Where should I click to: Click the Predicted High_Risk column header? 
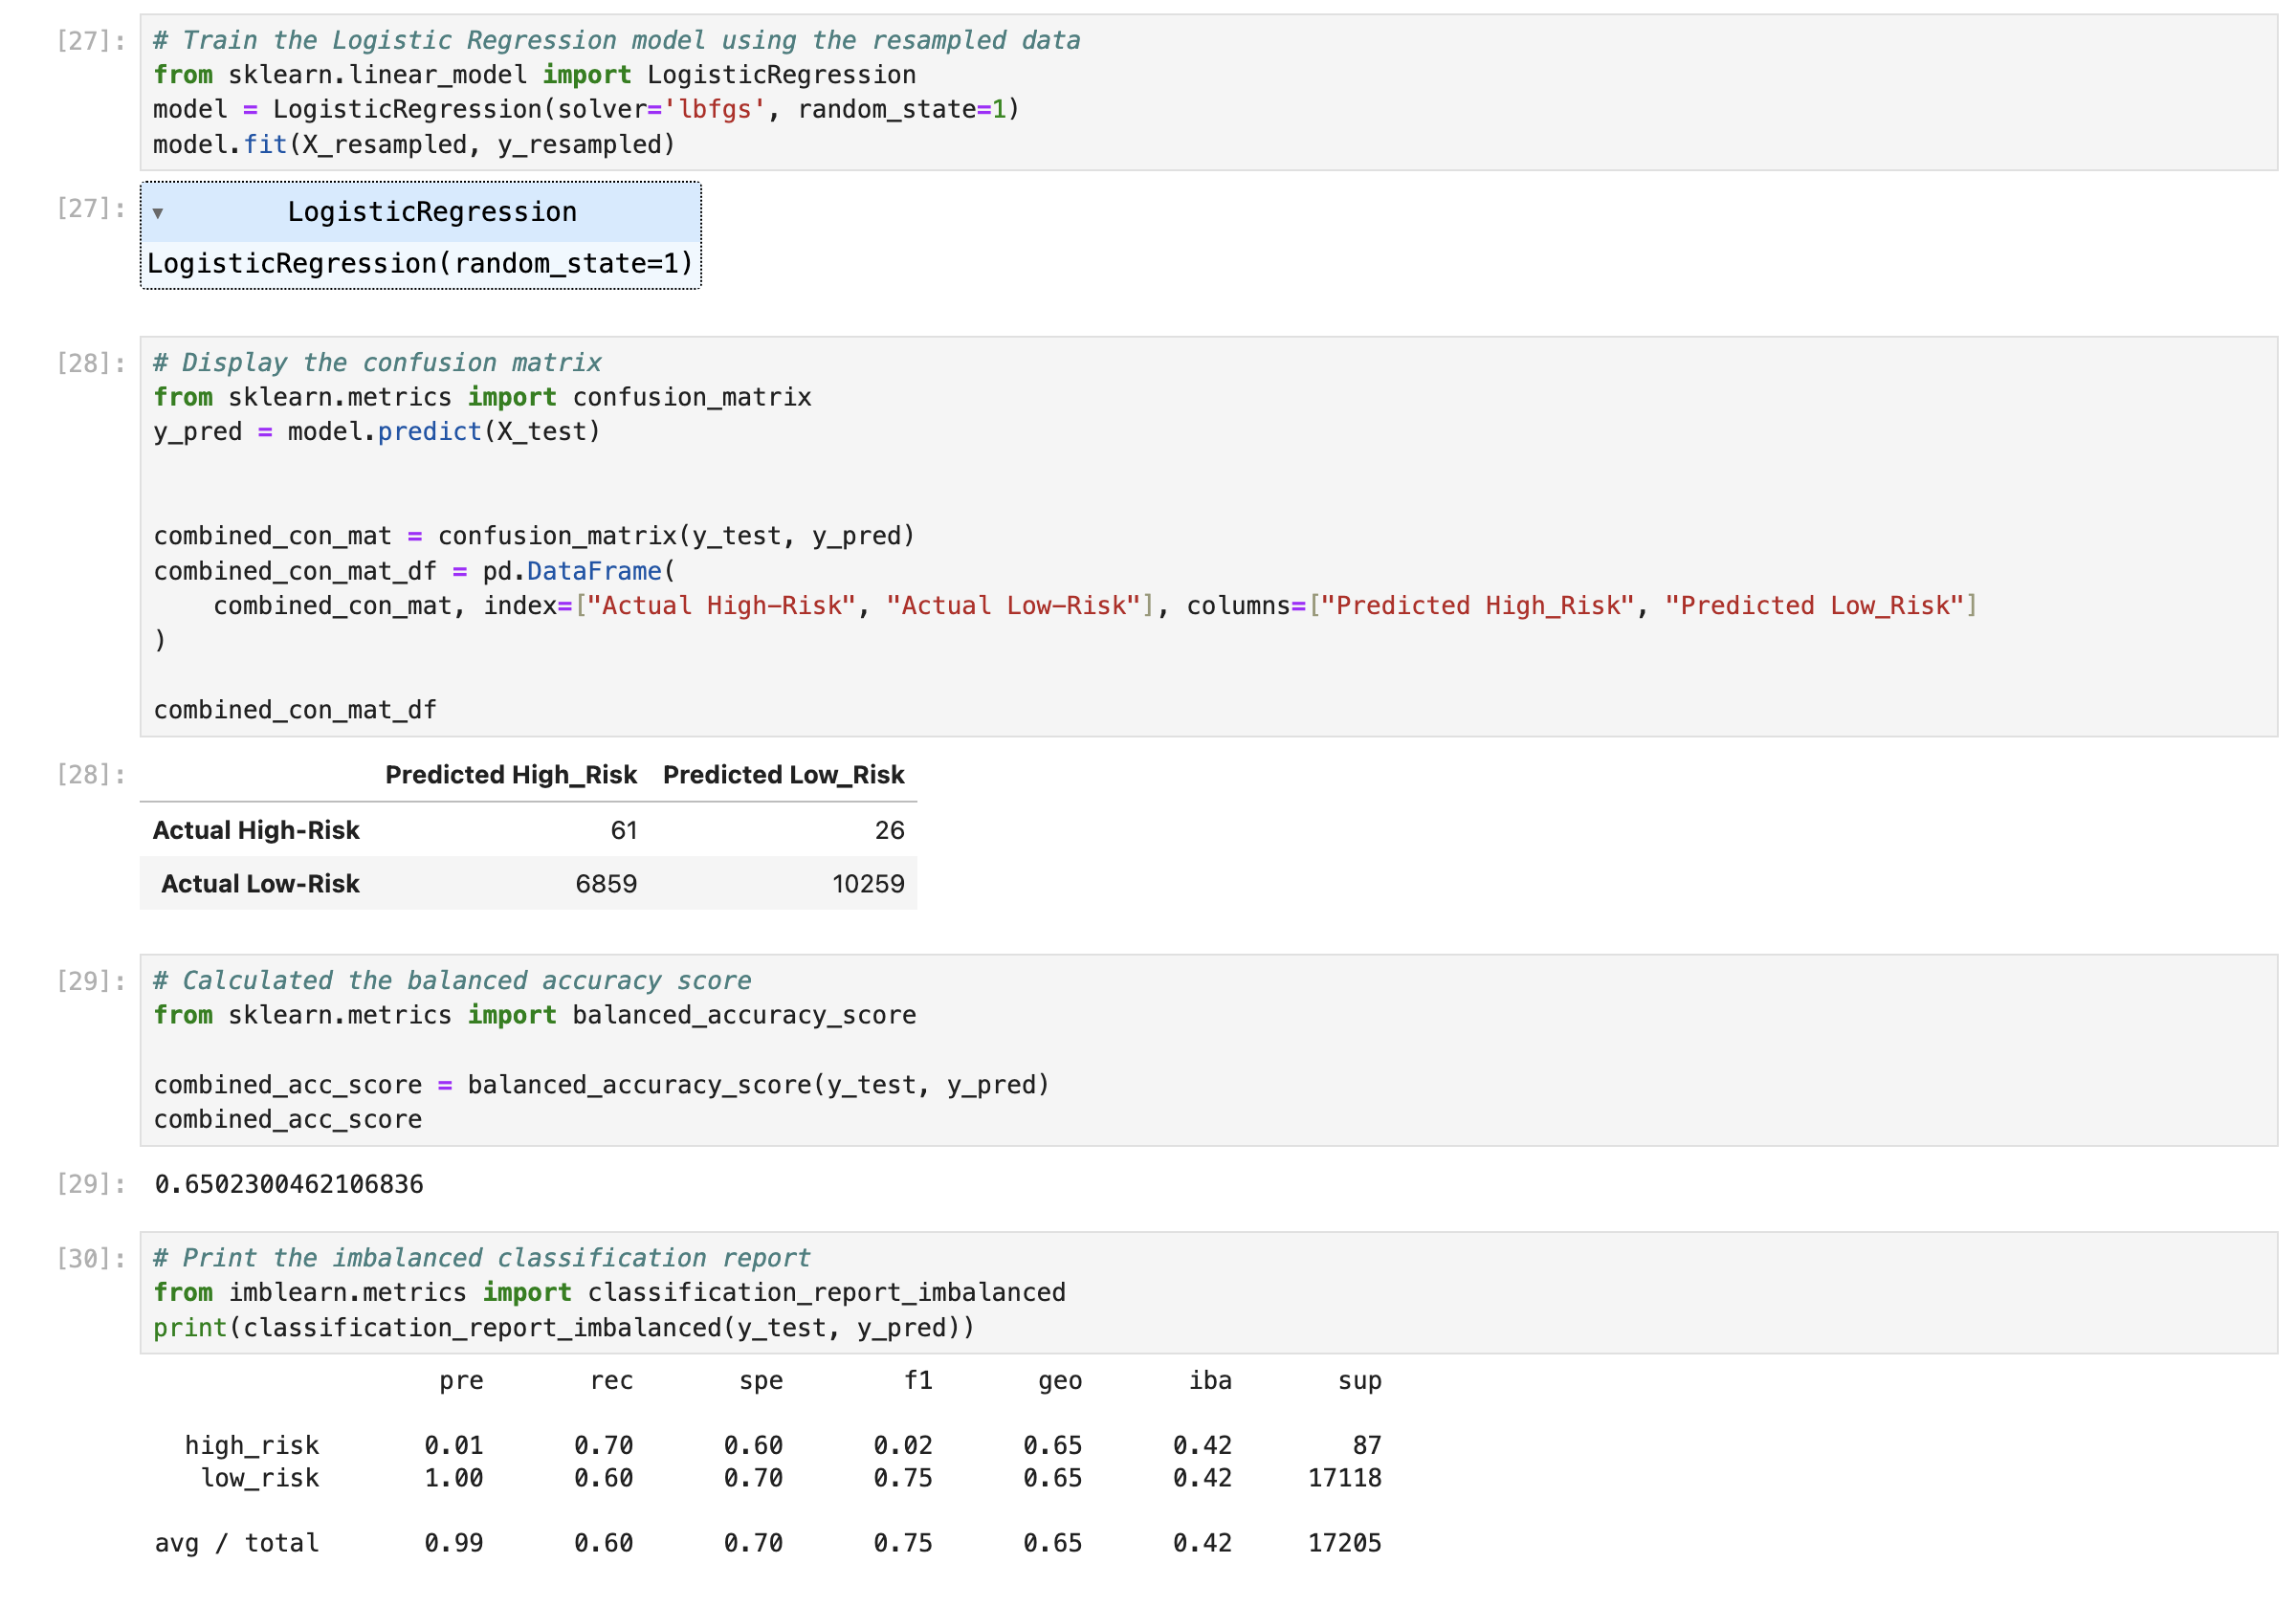coord(510,775)
